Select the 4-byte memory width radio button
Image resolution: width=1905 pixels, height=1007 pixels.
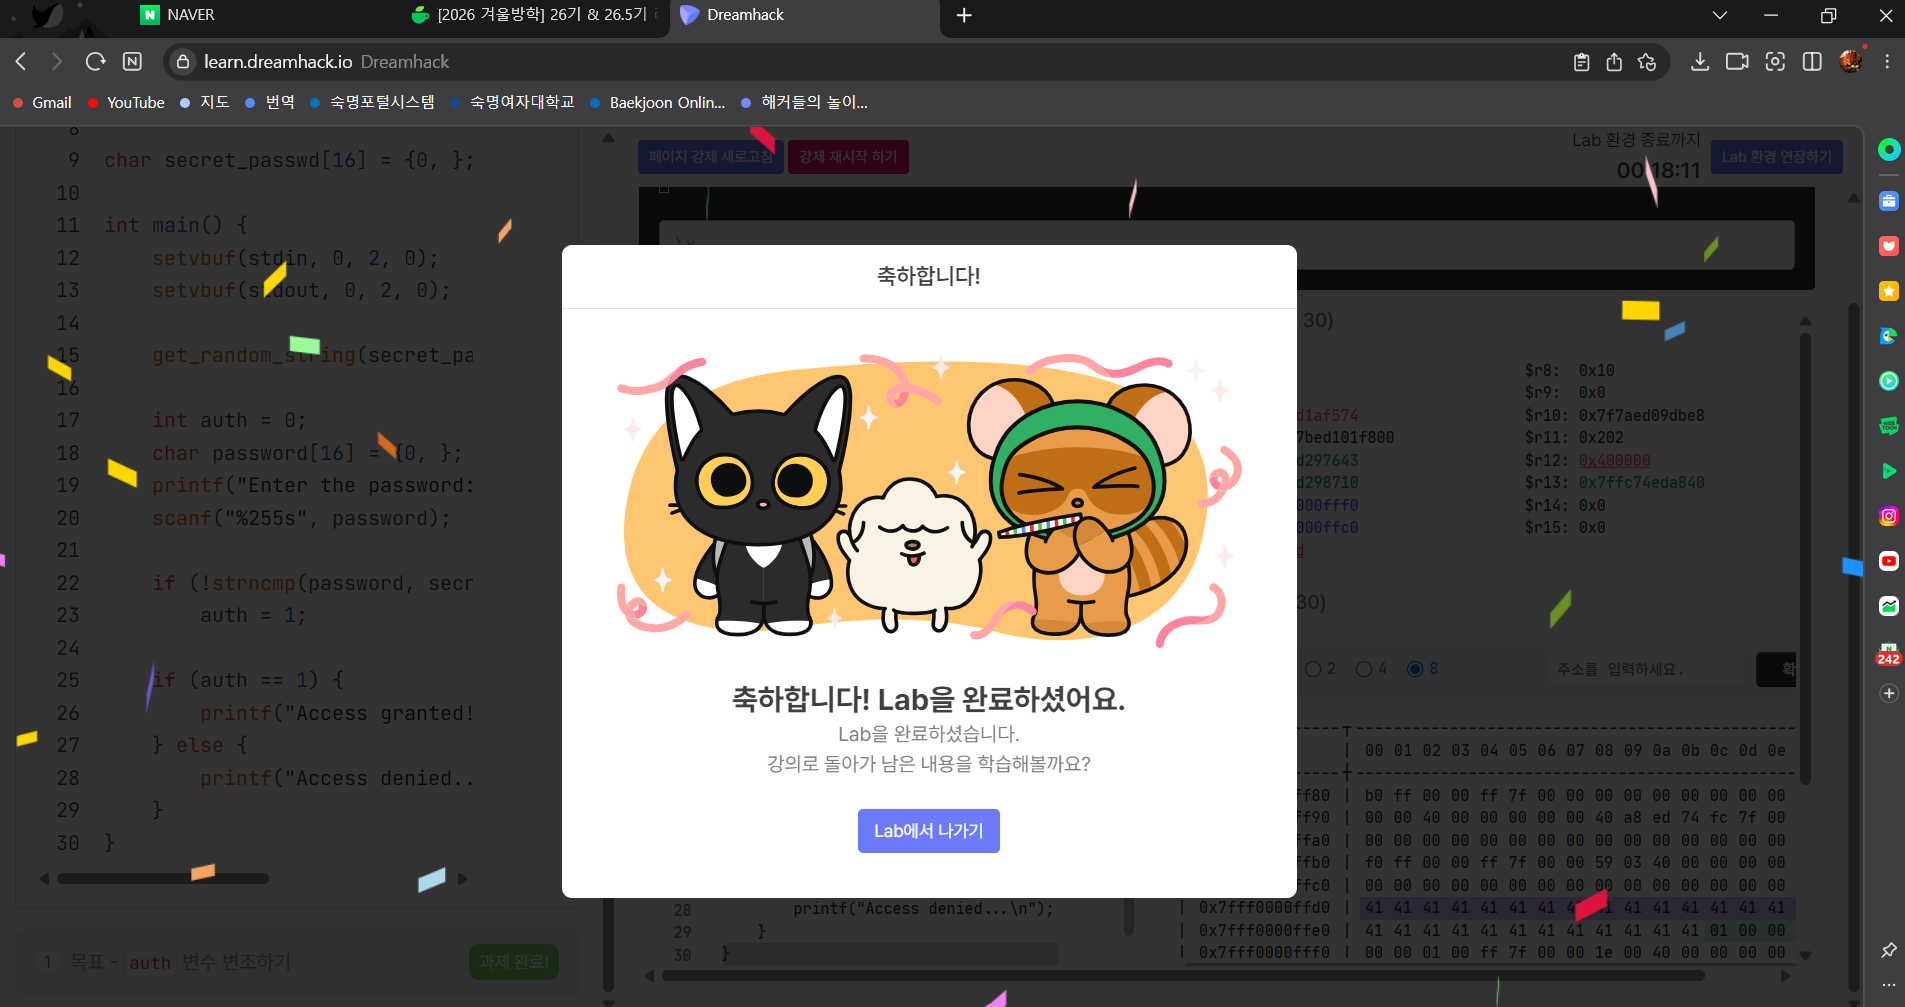[1366, 668]
